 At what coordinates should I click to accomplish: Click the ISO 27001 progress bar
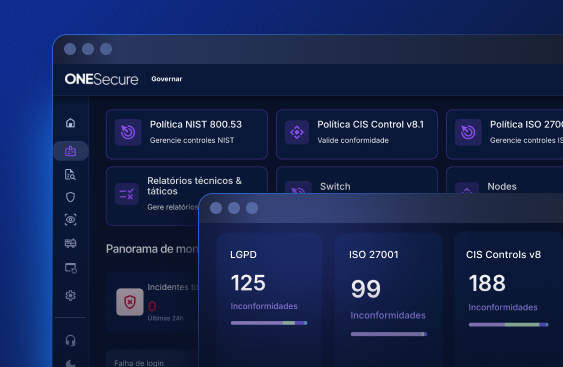(x=389, y=334)
